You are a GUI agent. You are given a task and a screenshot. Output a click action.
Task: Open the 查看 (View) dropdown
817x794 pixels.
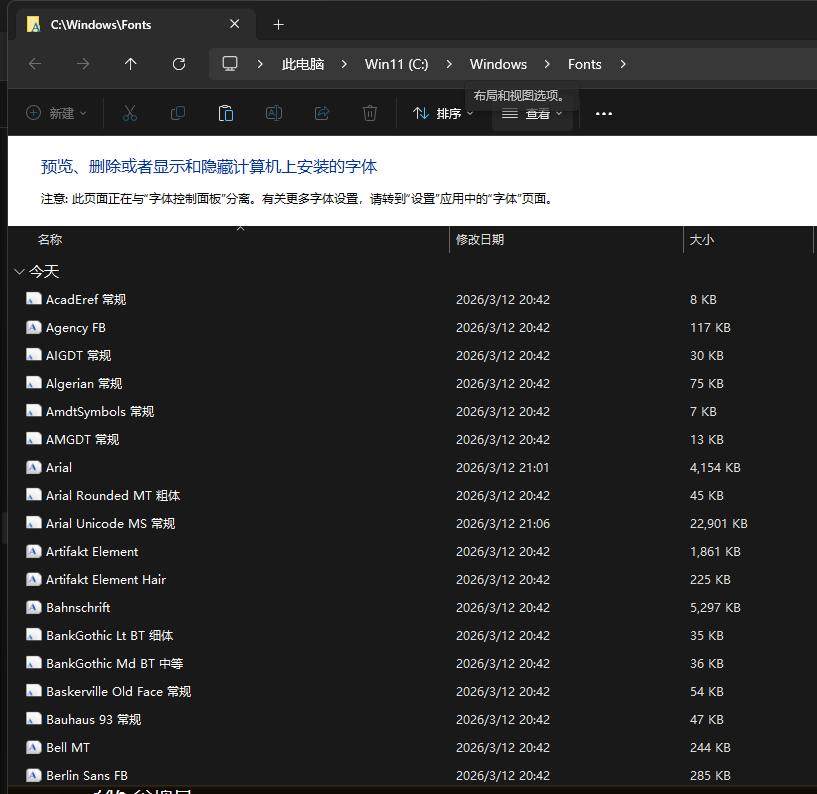532,113
